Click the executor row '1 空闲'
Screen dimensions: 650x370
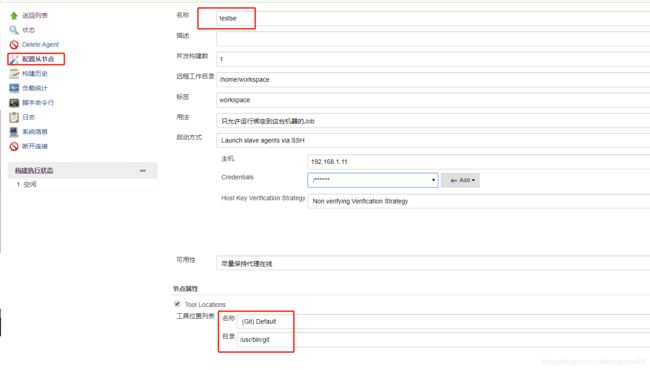click(82, 184)
